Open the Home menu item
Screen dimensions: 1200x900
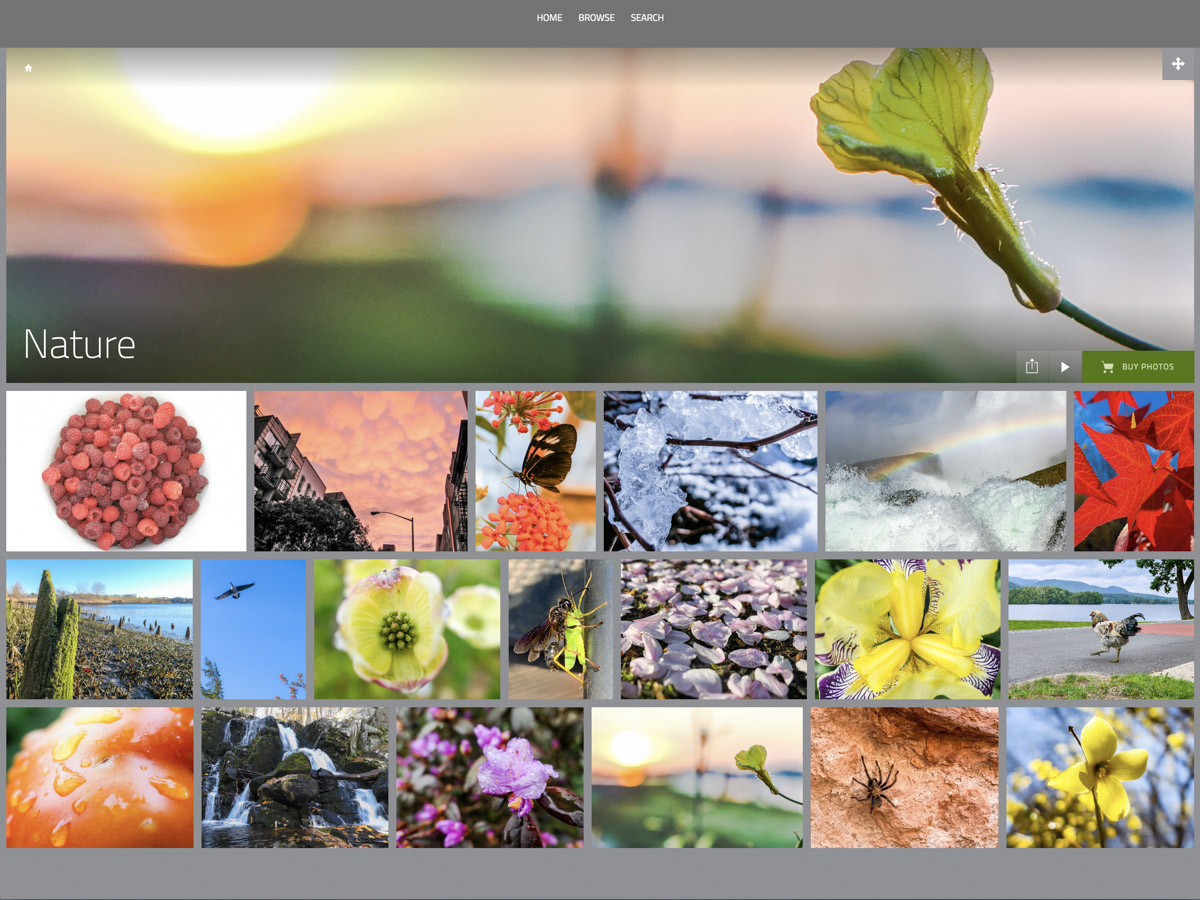tap(549, 18)
